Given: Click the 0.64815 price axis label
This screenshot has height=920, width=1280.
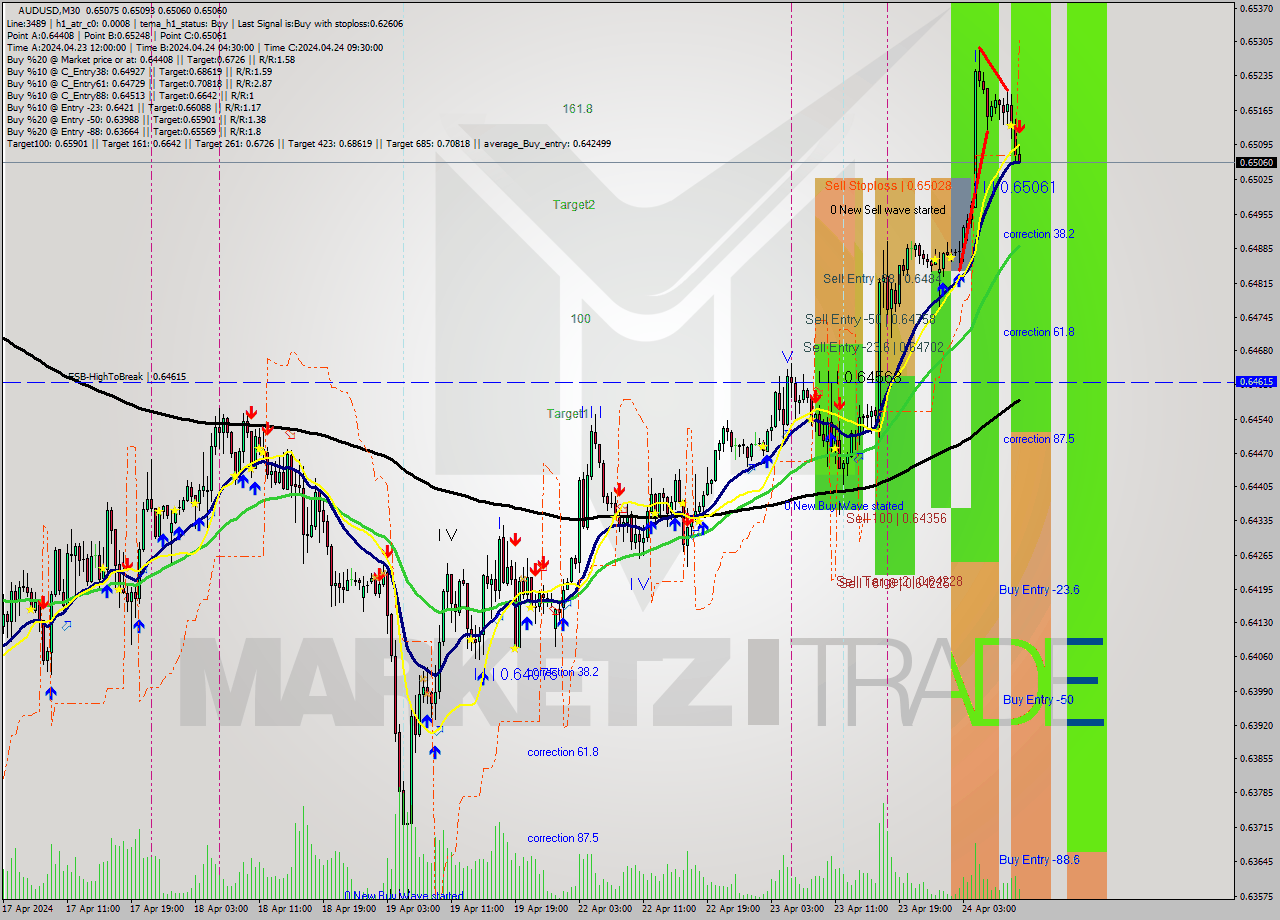Looking at the screenshot, I should point(1256,283).
